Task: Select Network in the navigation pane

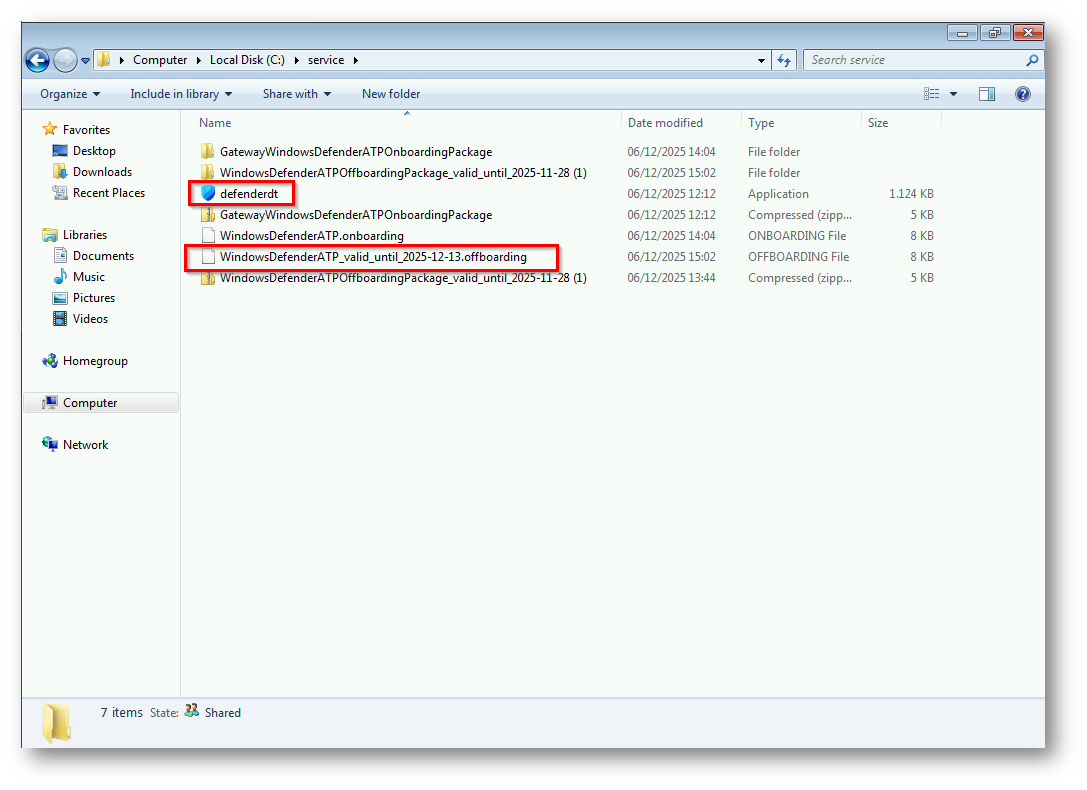Action: pos(85,445)
